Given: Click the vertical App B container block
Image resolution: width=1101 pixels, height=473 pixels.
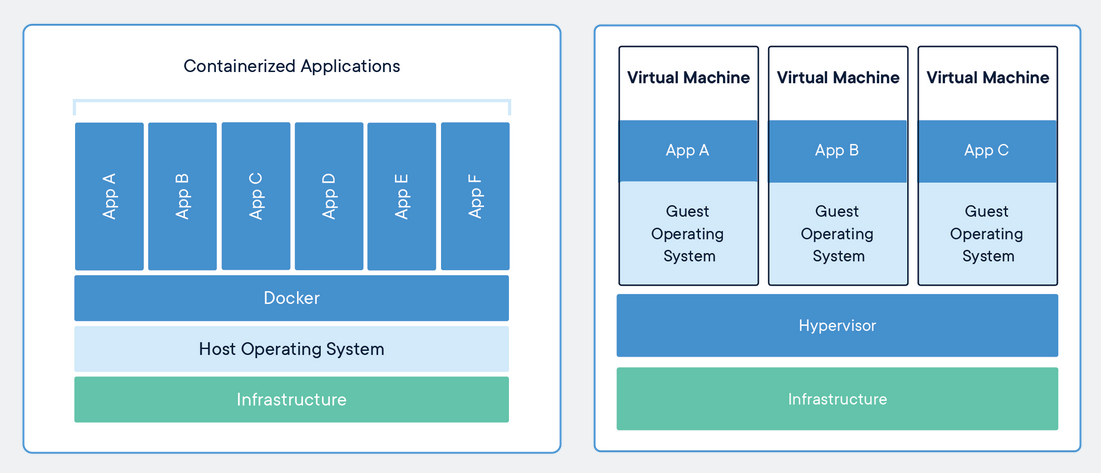Looking at the screenshot, I should [x=182, y=196].
